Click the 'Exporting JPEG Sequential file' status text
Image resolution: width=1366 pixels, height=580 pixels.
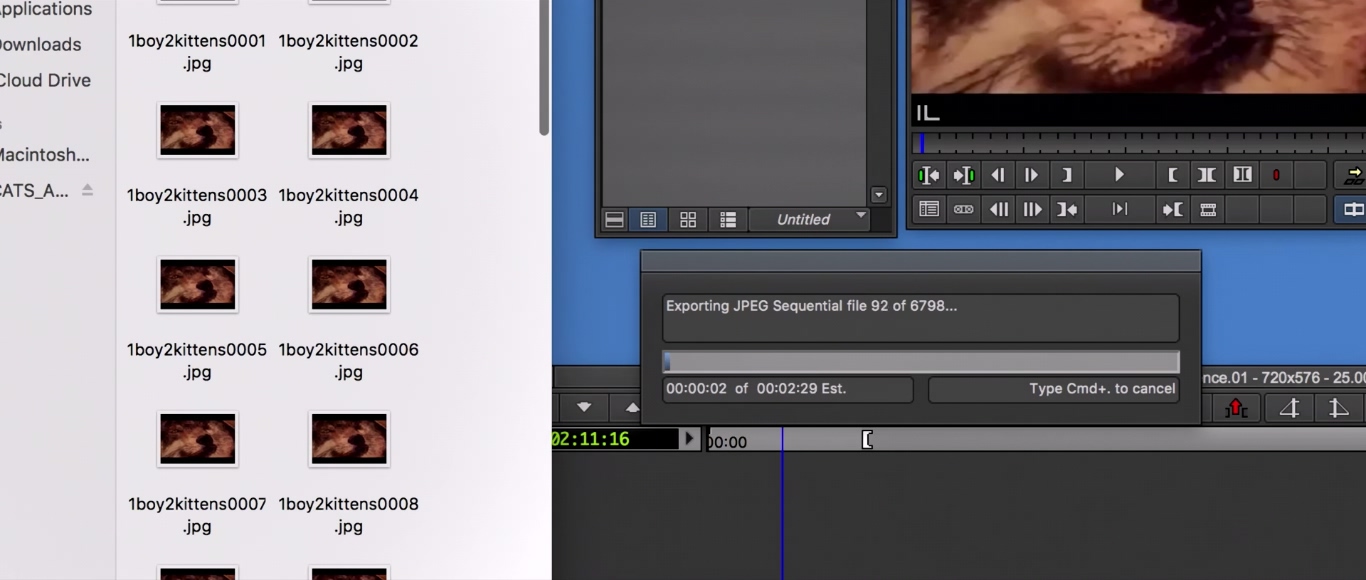(x=811, y=306)
